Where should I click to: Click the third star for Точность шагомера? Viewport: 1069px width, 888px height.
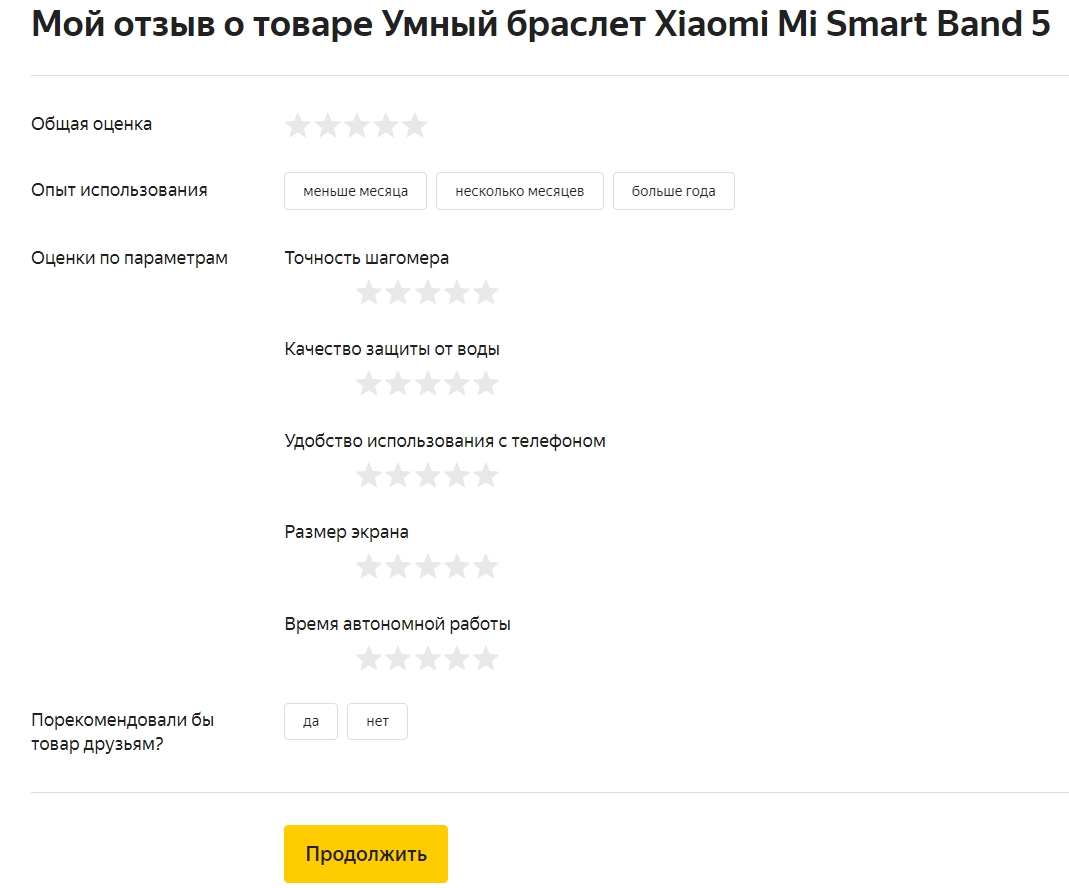[x=426, y=292]
